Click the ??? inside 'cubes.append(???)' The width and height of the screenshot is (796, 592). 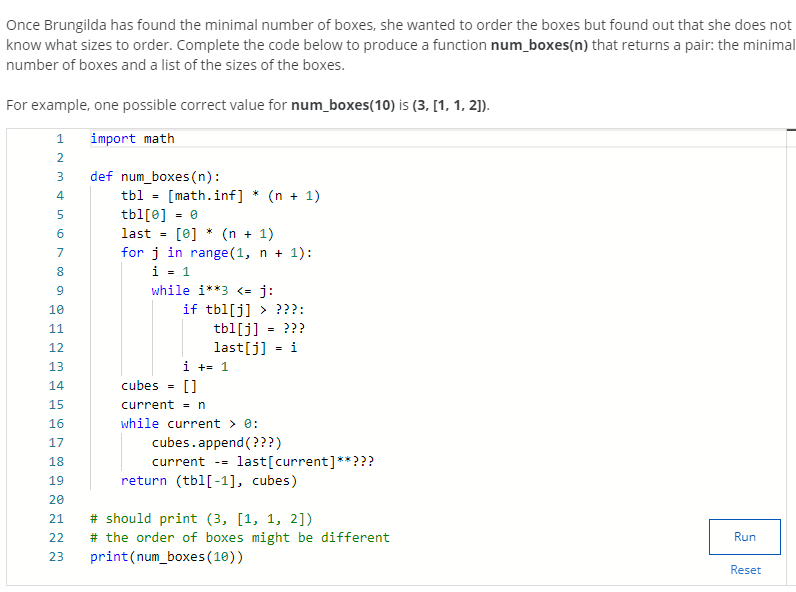(263, 443)
